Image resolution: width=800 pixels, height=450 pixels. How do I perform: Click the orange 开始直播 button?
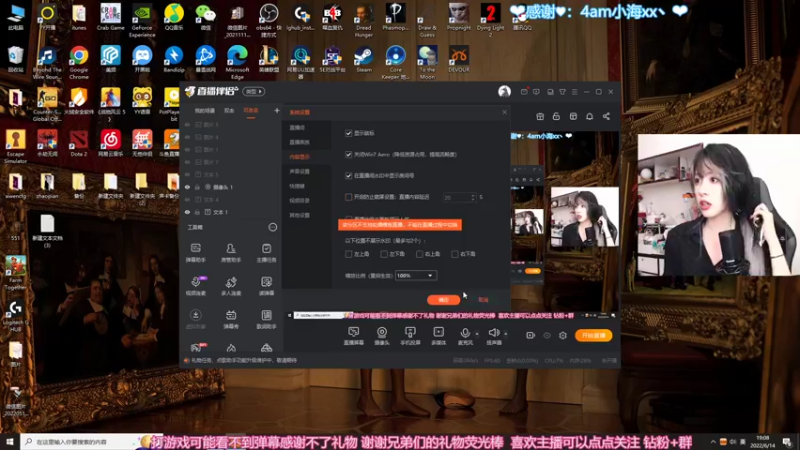coord(593,335)
